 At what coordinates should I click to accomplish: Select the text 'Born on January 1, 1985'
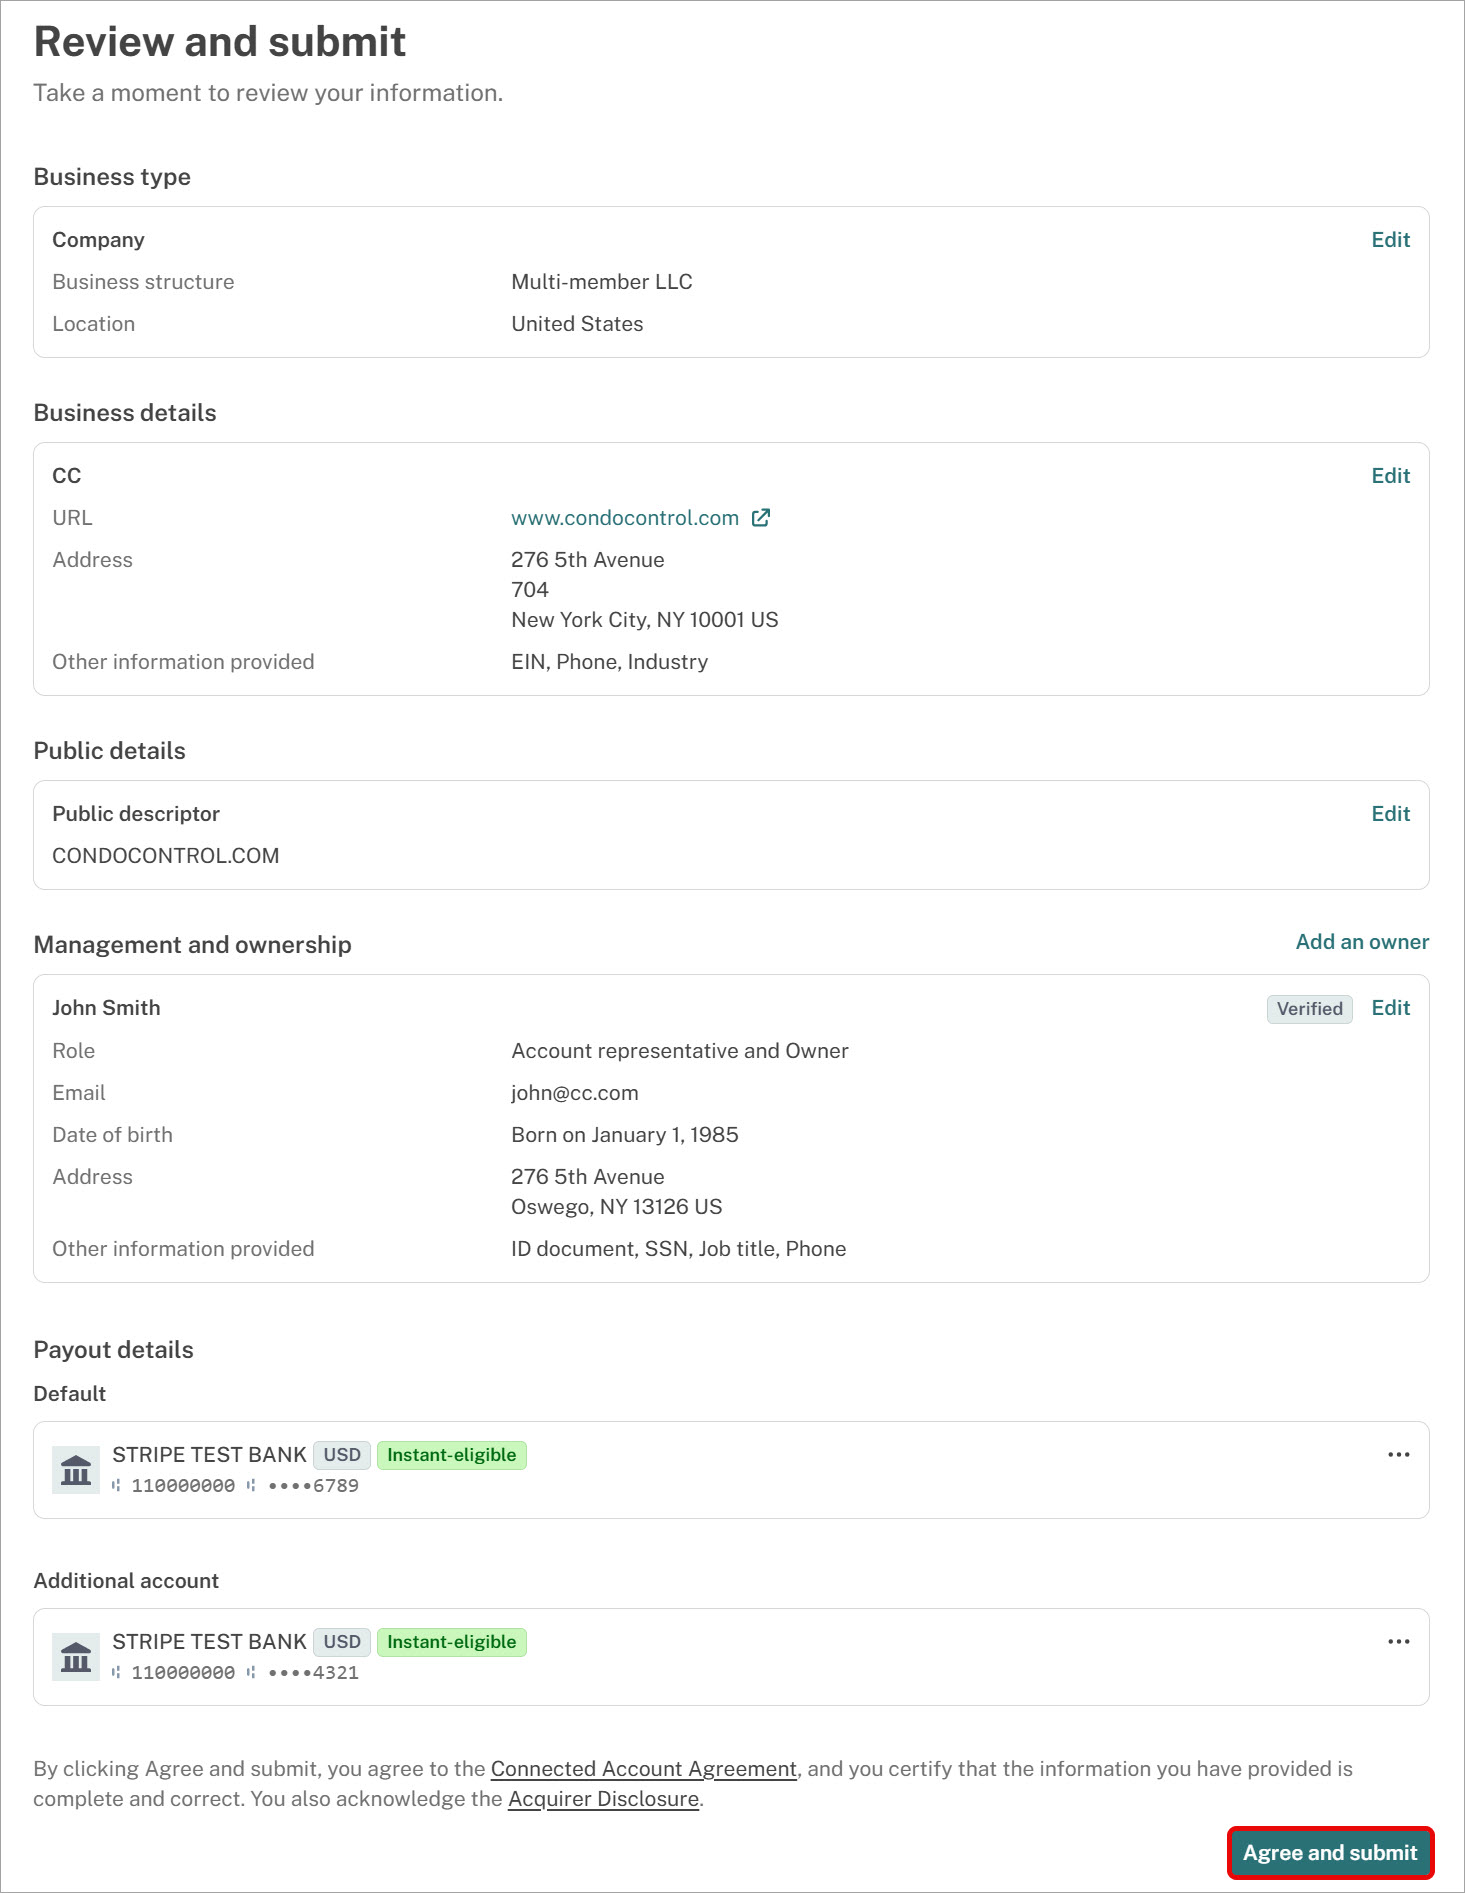[x=625, y=1135]
